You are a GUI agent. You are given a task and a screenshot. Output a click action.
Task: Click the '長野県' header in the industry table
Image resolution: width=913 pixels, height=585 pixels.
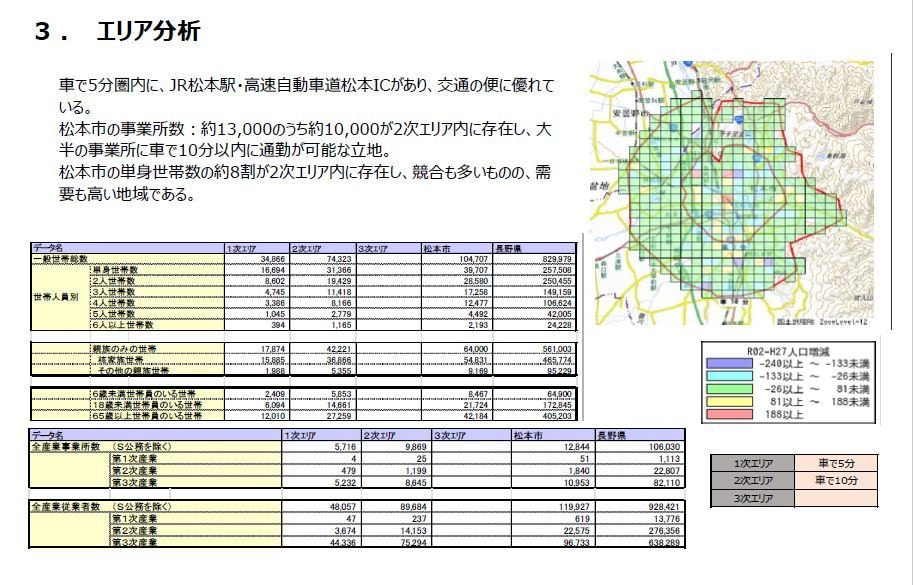[611, 435]
